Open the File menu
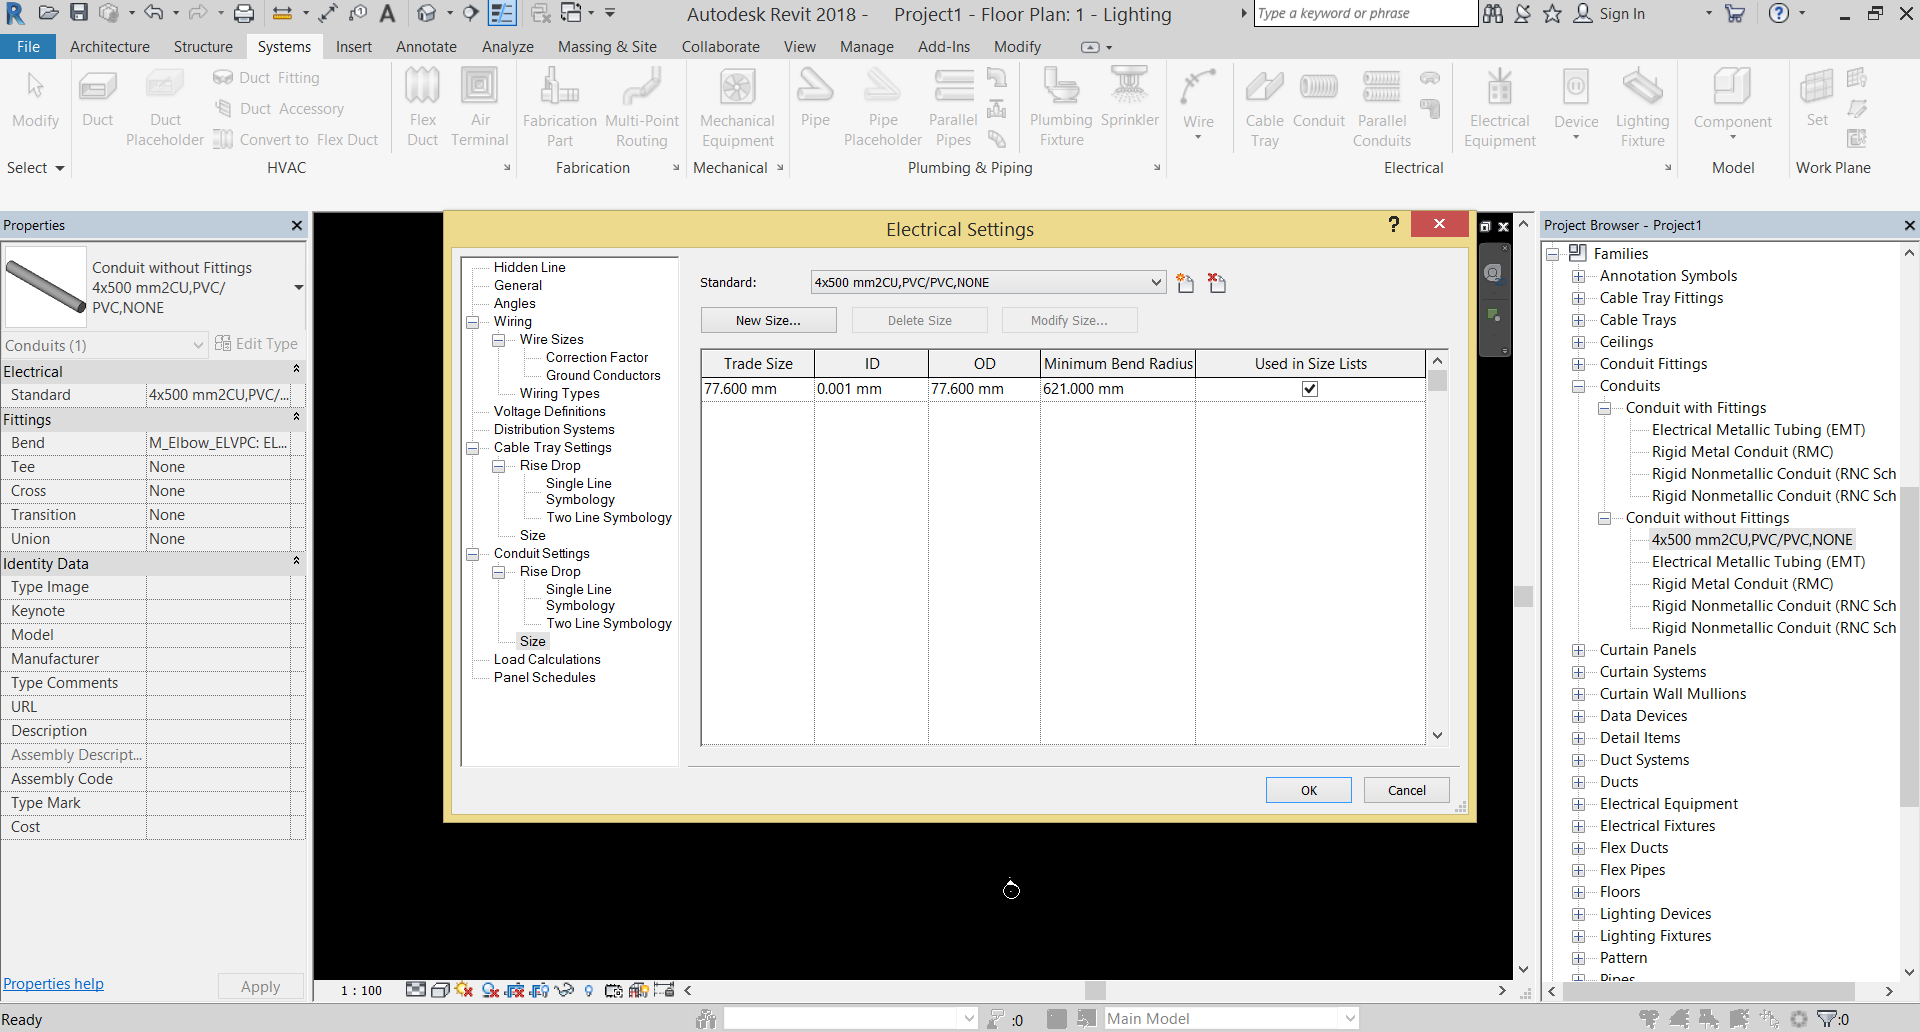1920x1032 pixels. tap(29, 47)
